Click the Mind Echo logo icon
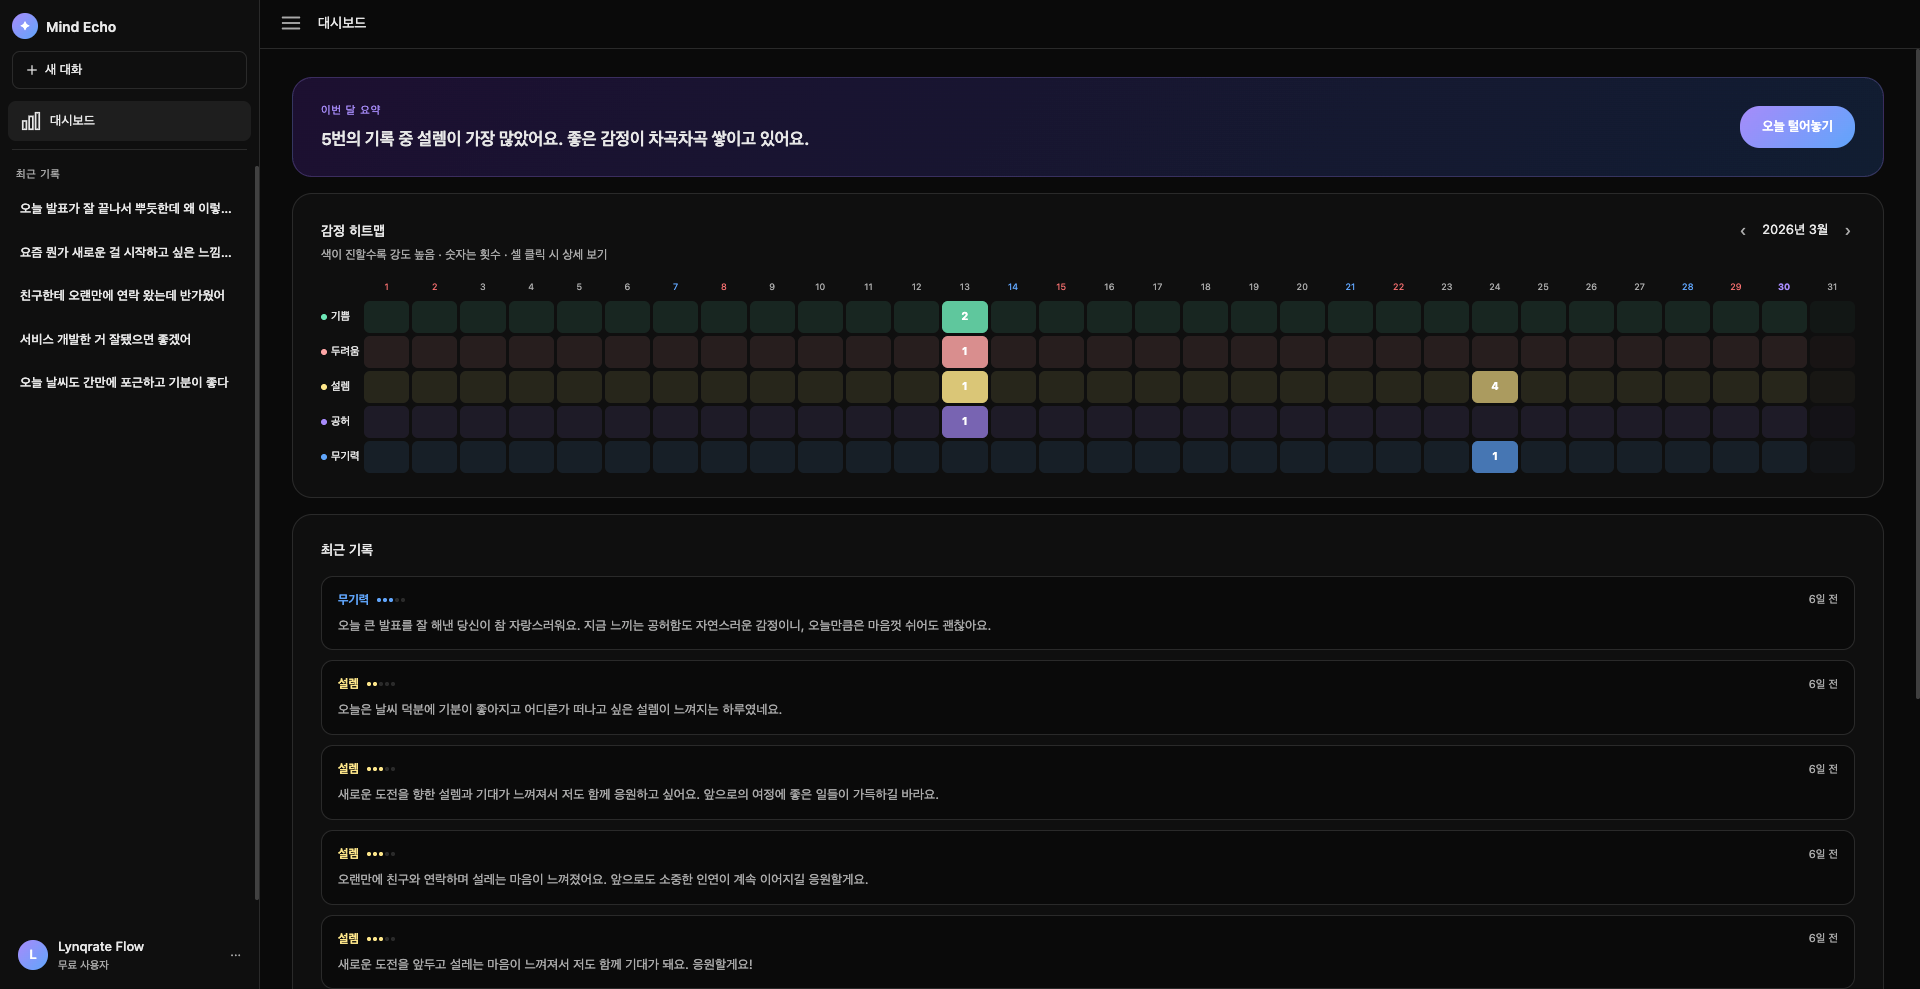The width and height of the screenshot is (1920, 989). (25, 26)
